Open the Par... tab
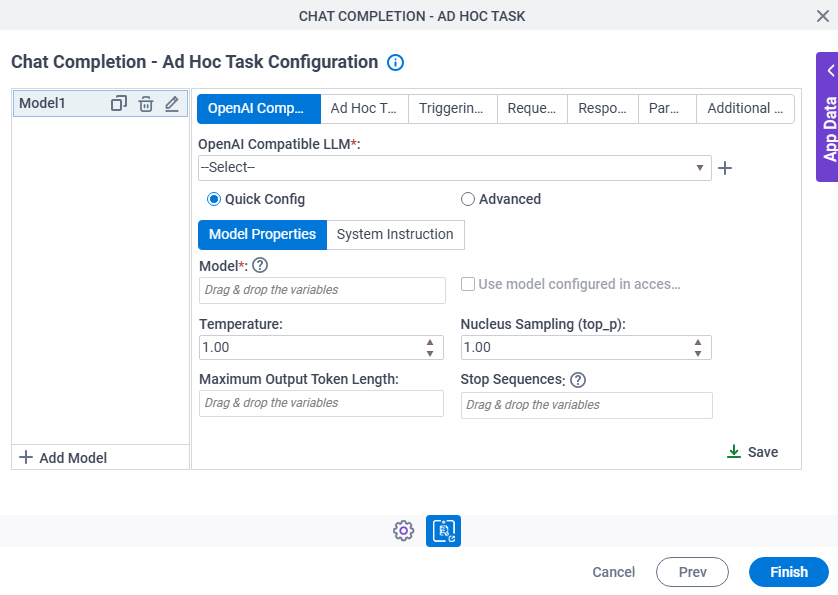Screen dimensions: 838x595 coord(667,109)
